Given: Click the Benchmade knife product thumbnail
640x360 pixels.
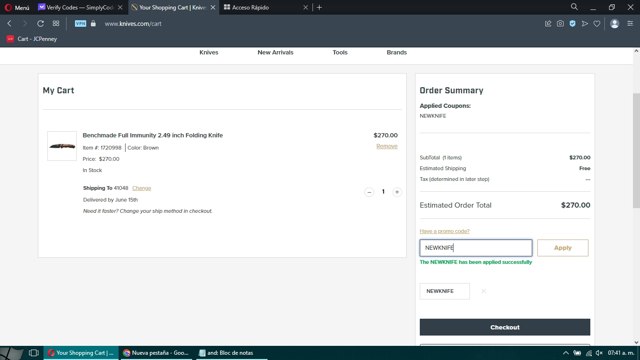Looking at the screenshot, I should (x=62, y=146).
